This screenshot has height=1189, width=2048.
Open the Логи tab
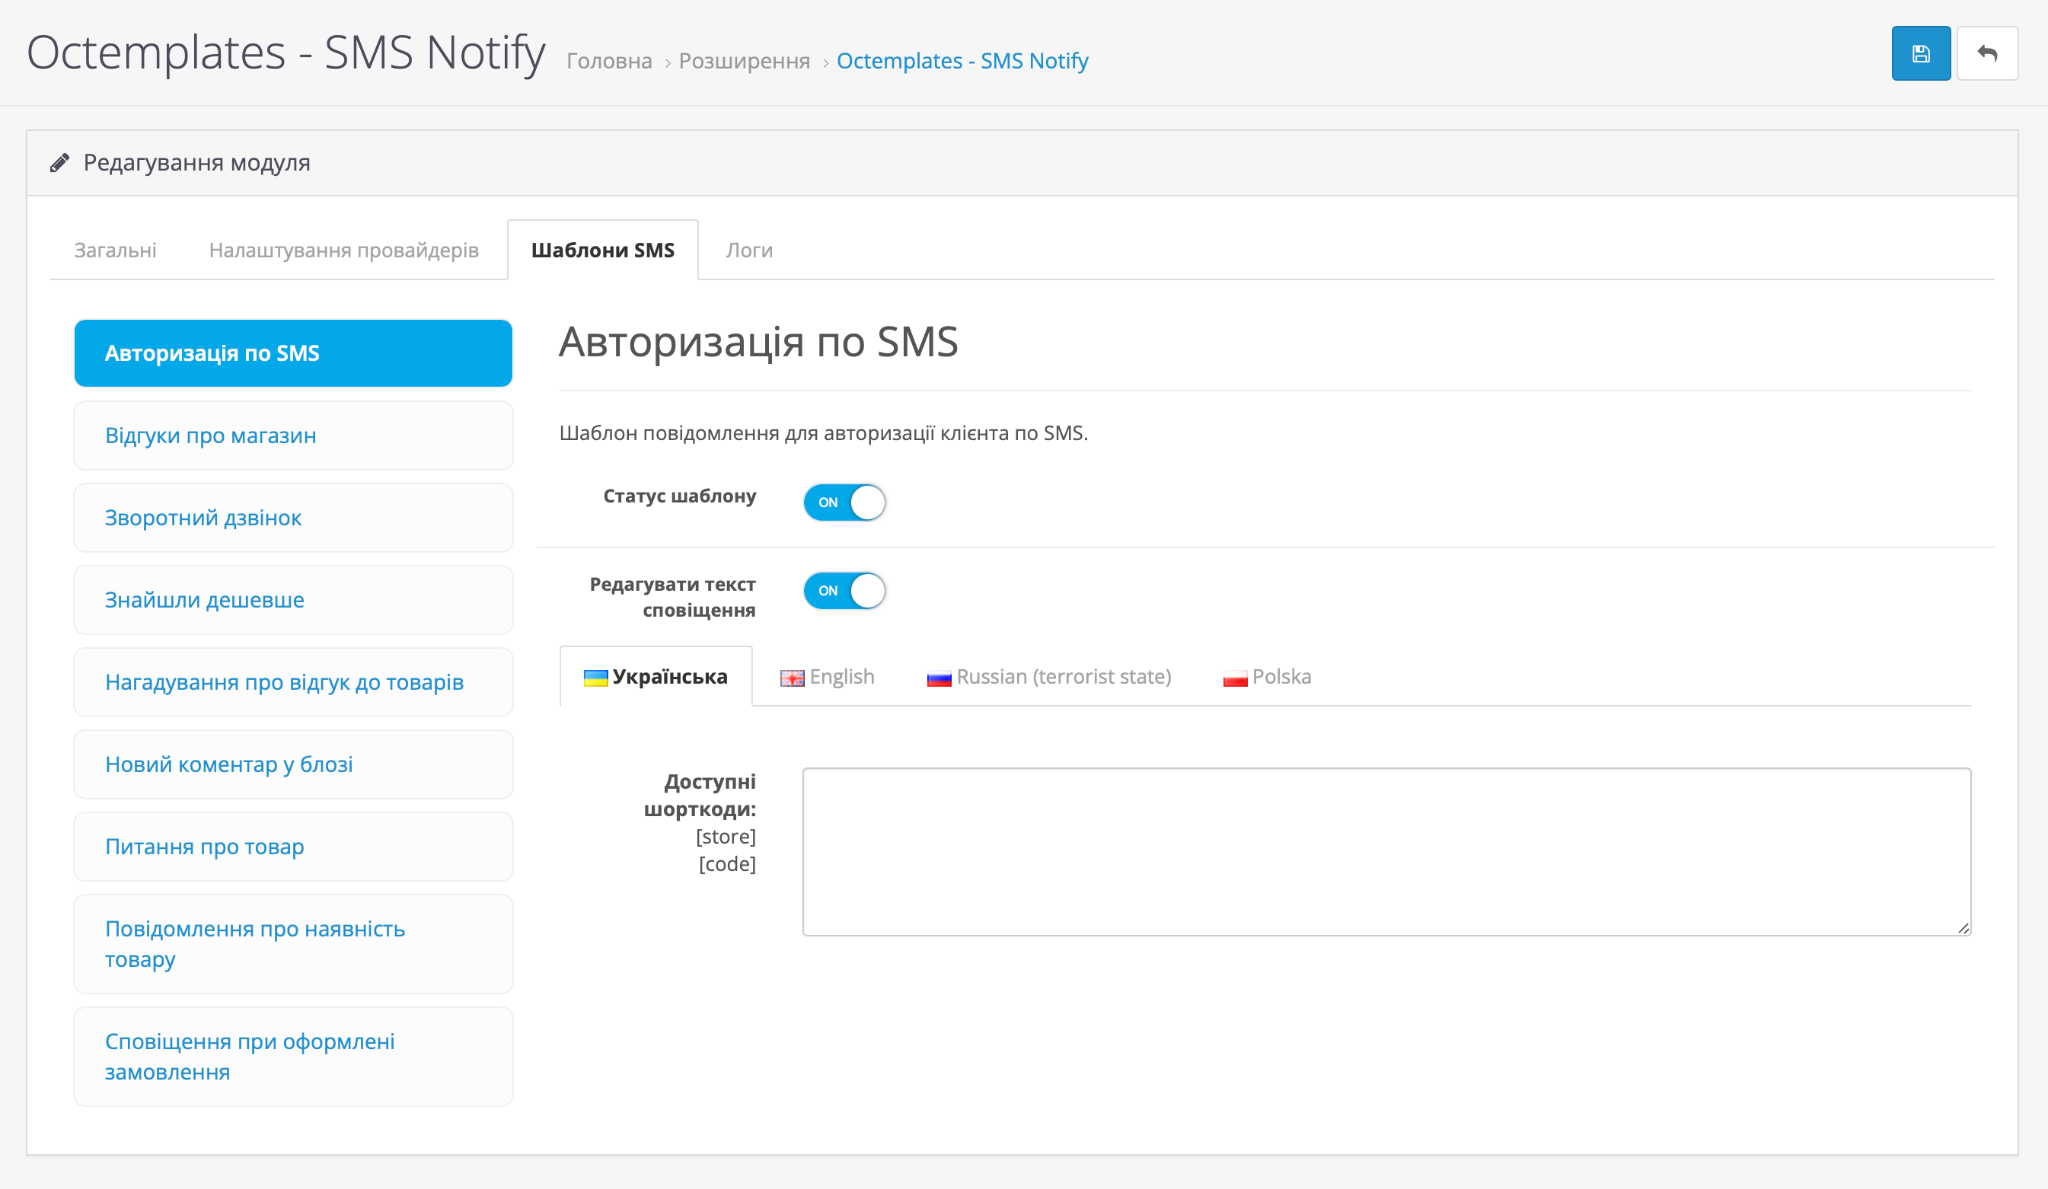coord(749,250)
